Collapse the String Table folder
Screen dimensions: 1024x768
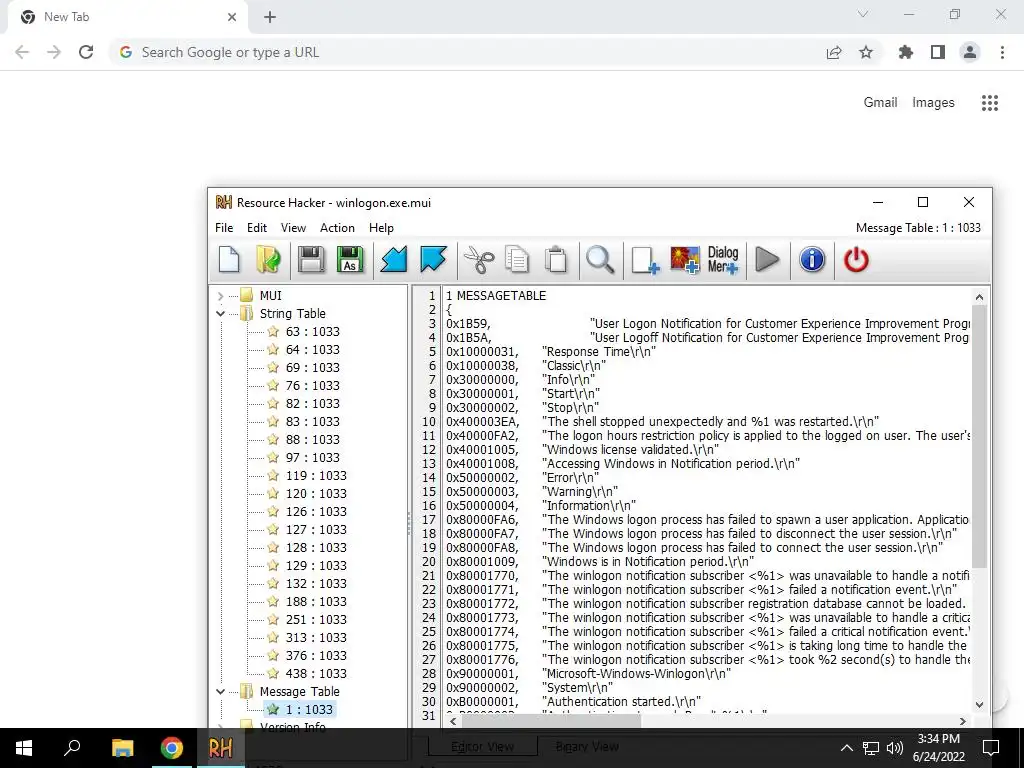click(221, 313)
